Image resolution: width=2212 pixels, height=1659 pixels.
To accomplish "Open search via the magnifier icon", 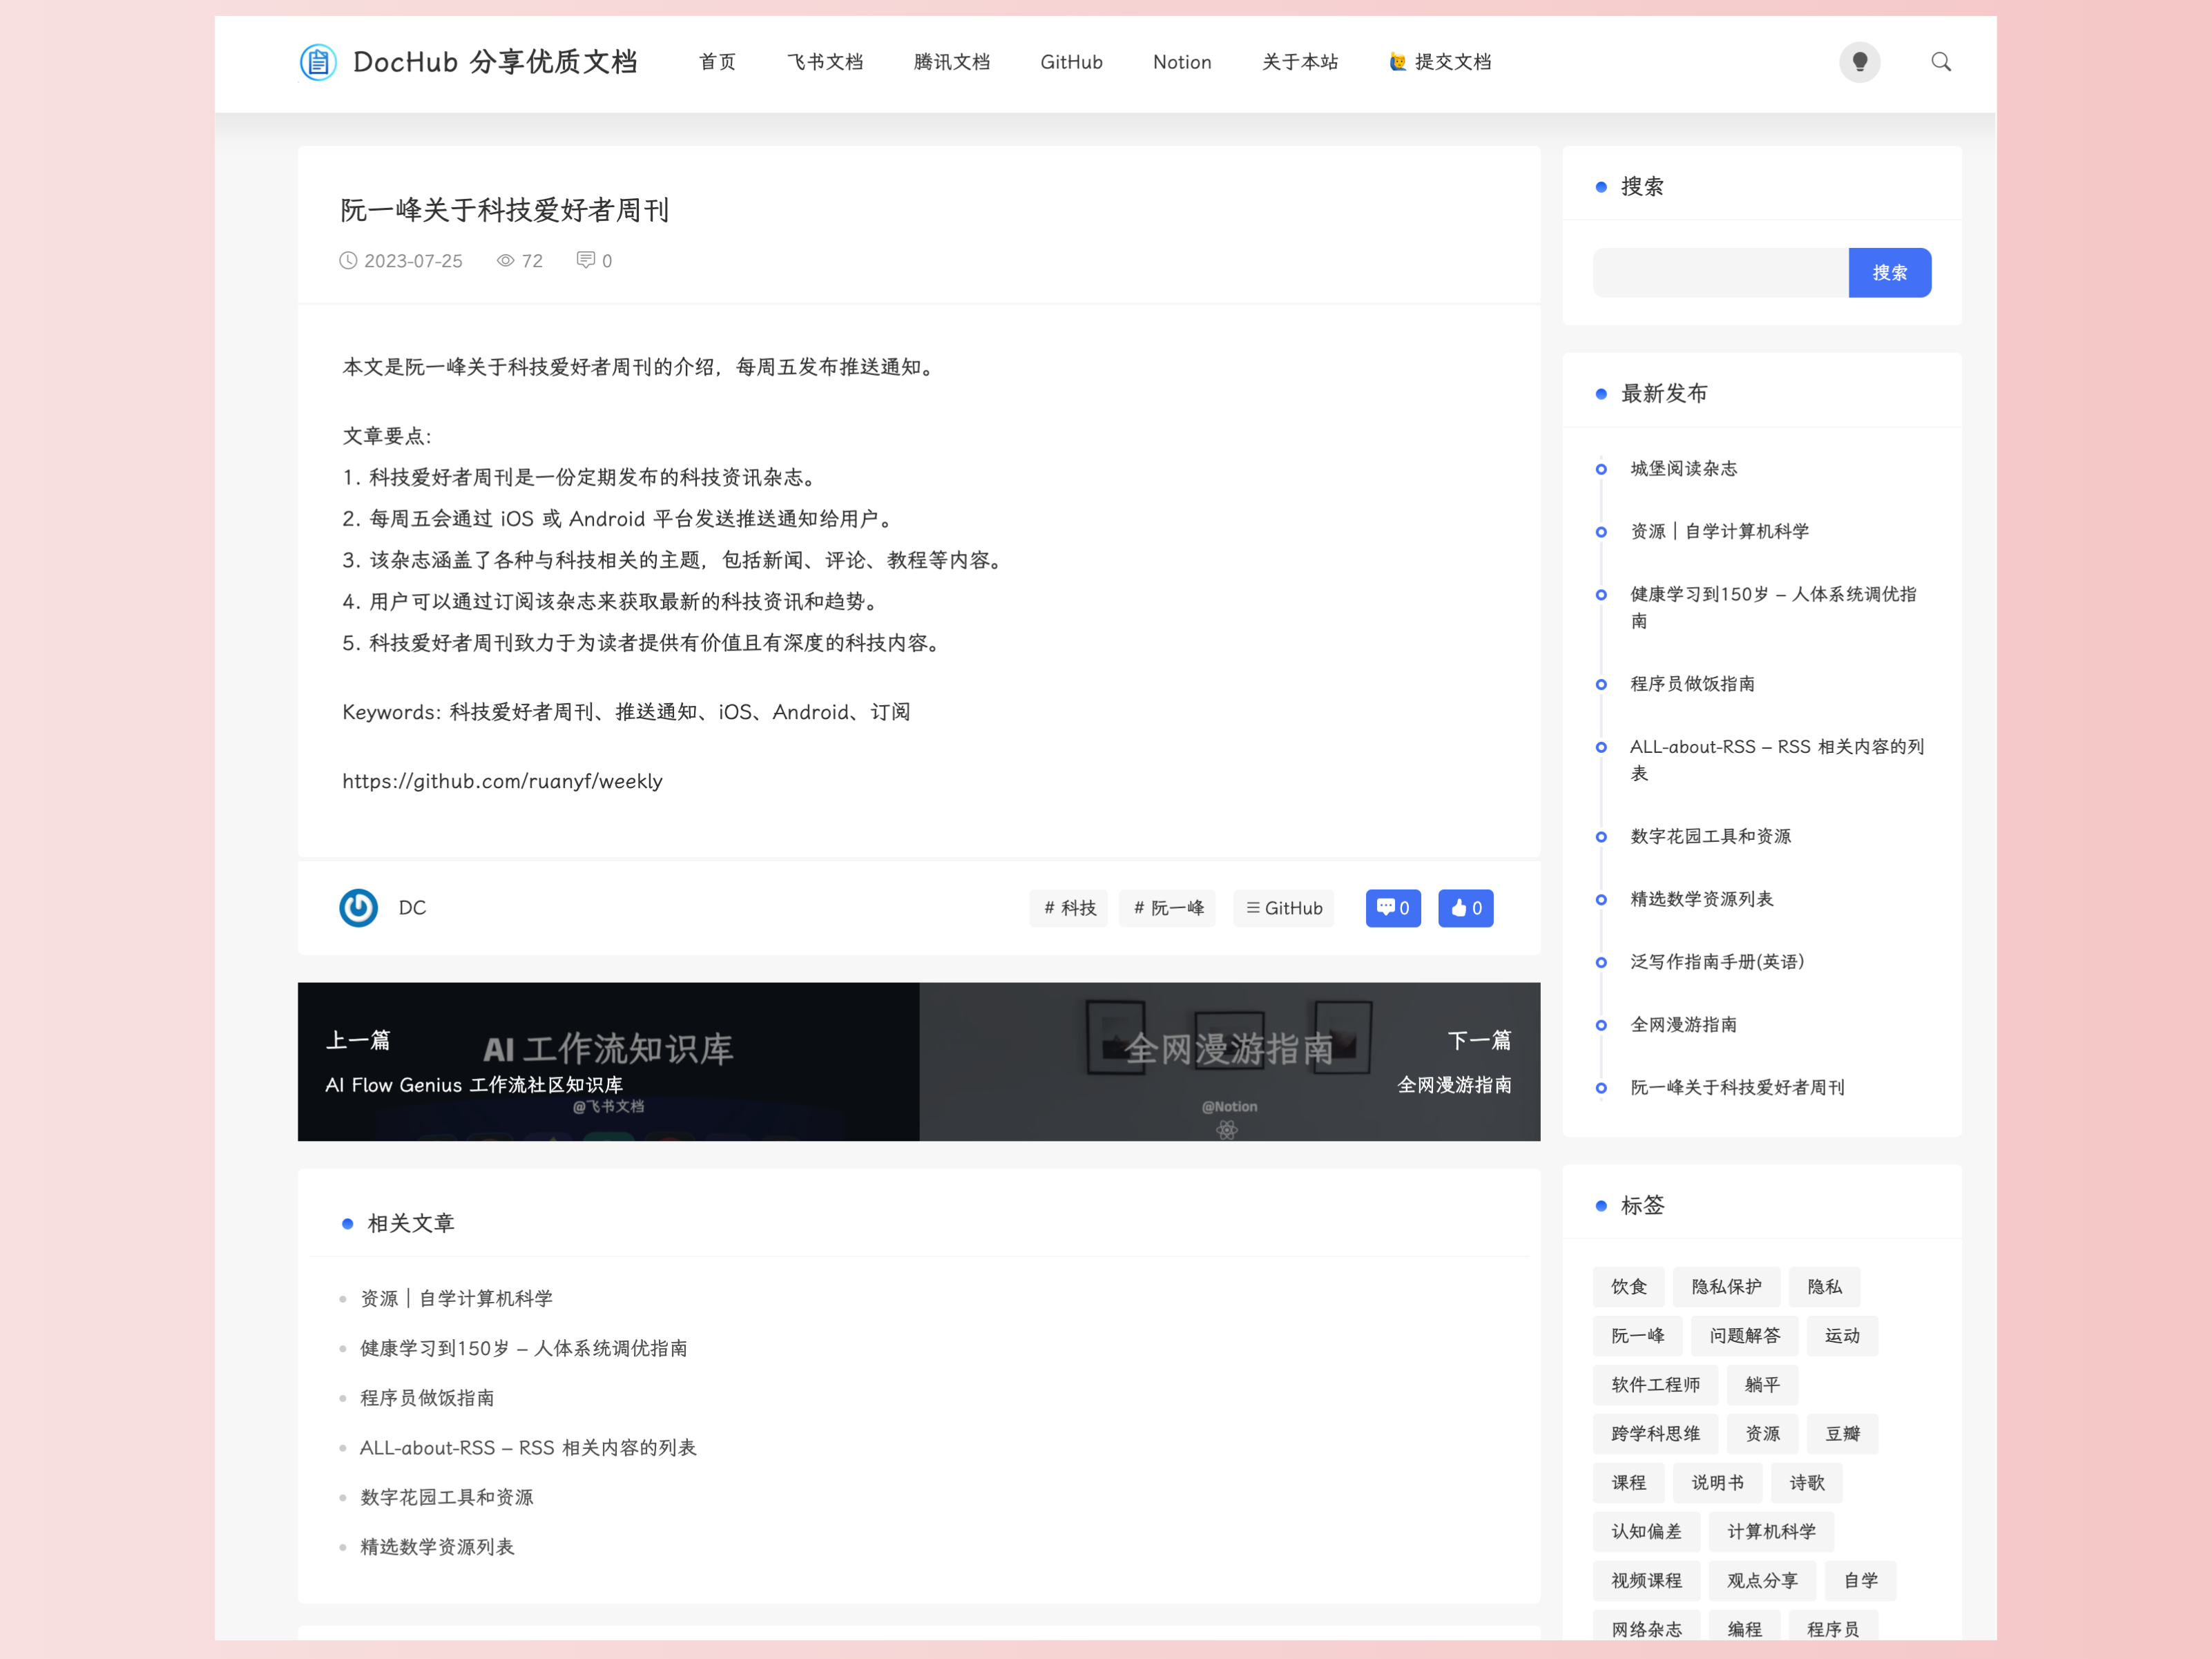I will (x=1940, y=62).
